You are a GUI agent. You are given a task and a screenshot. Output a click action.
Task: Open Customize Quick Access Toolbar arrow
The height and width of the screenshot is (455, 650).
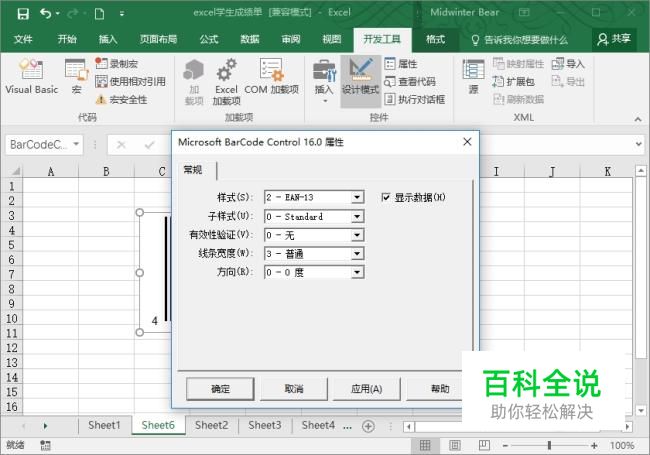(121, 14)
